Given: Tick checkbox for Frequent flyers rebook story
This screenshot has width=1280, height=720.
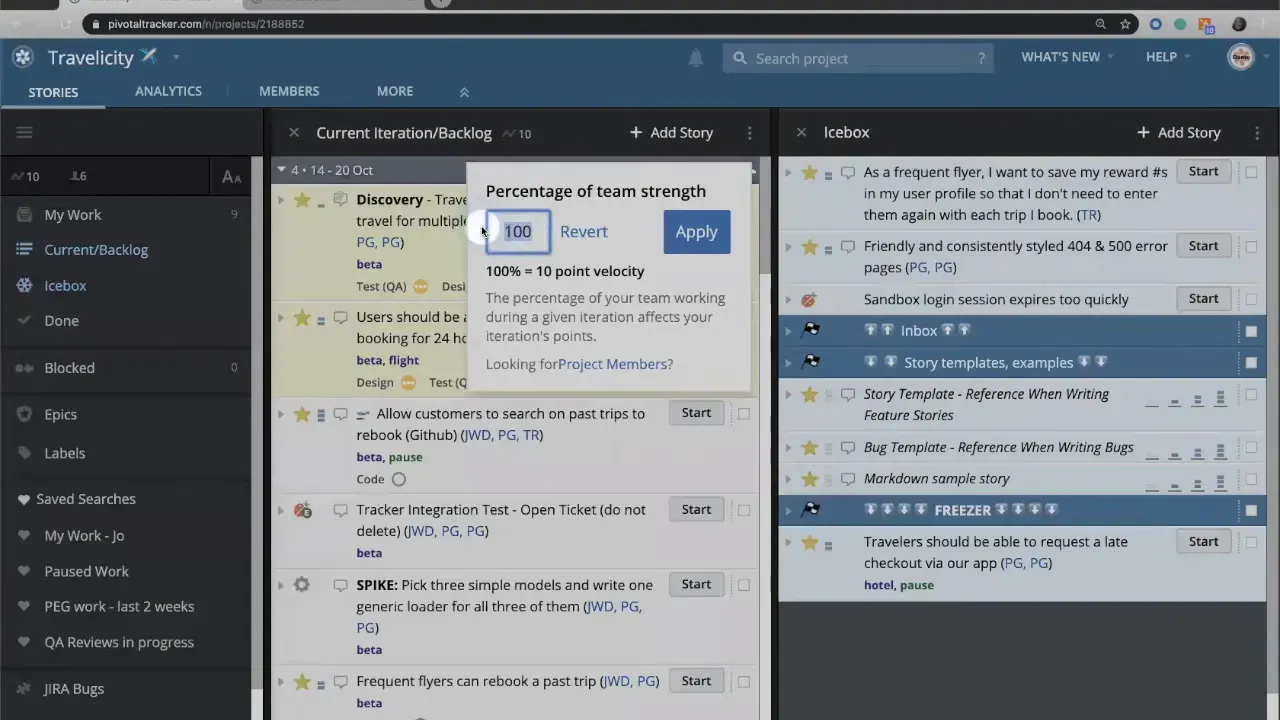Looking at the screenshot, I should click(743, 681).
